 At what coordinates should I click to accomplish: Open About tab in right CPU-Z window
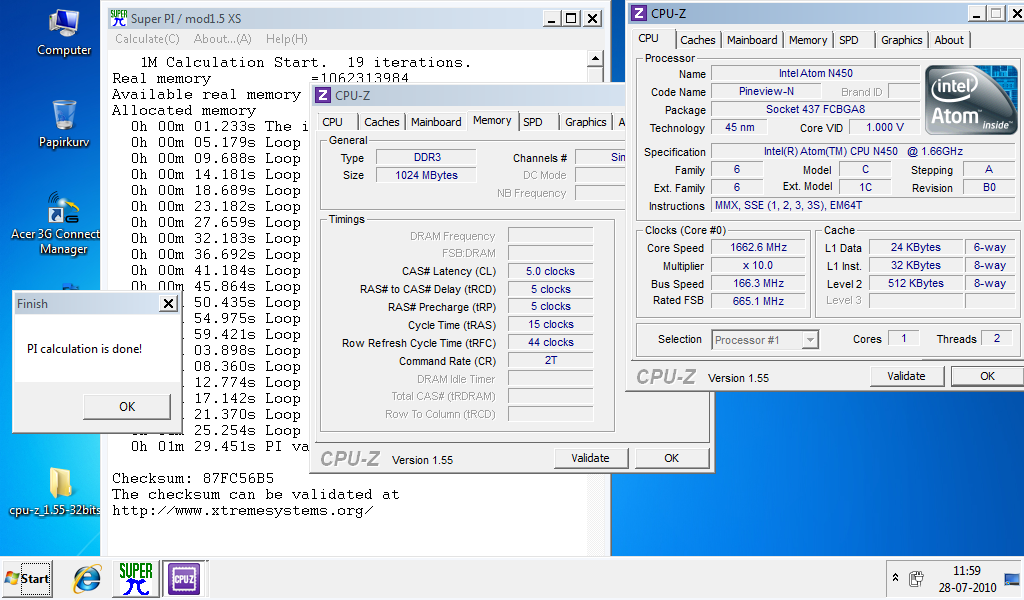click(949, 40)
